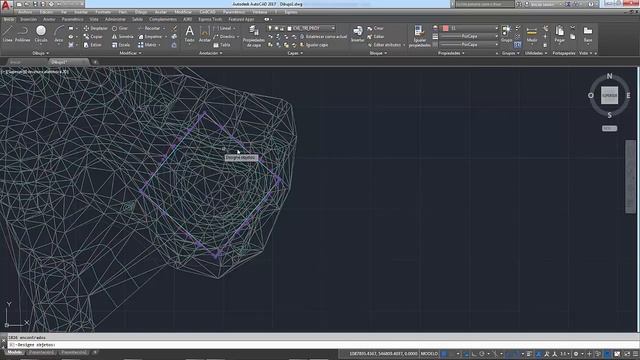Toggle MODELO space button in status bar

[429, 354]
